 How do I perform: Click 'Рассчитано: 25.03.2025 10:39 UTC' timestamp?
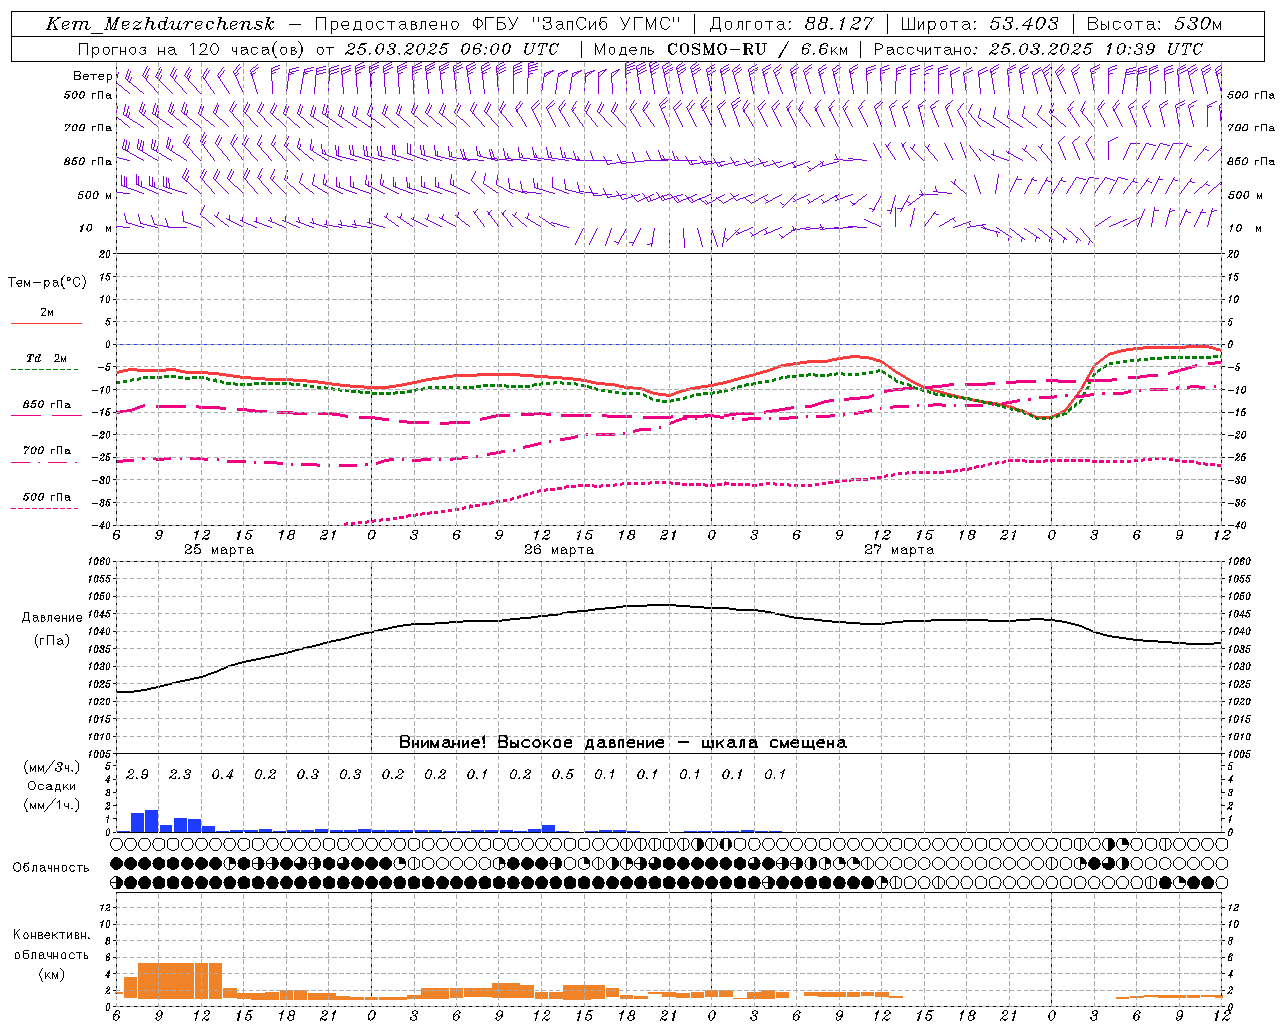click(x=1038, y=49)
